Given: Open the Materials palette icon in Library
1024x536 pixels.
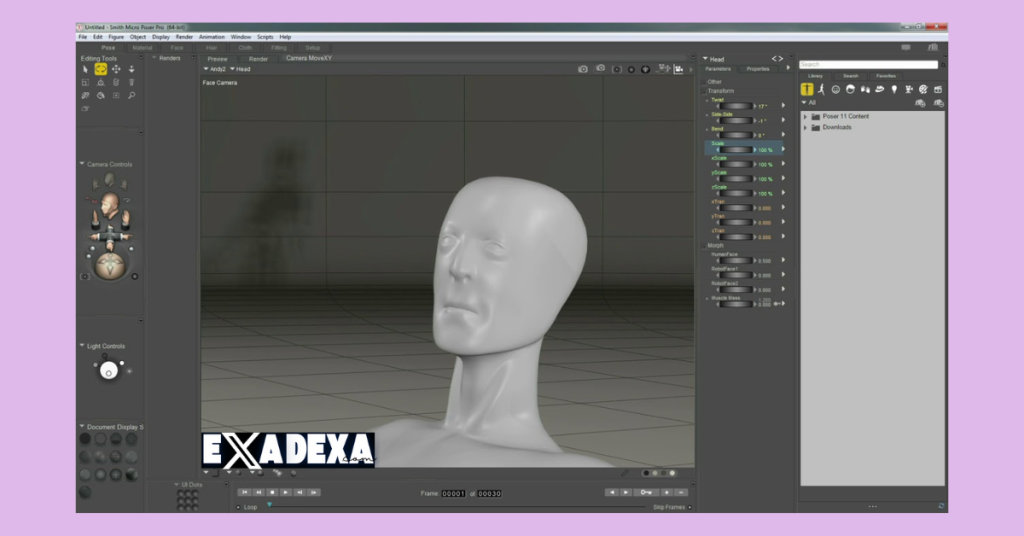Looking at the screenshot, I should [x=923, y=89].
